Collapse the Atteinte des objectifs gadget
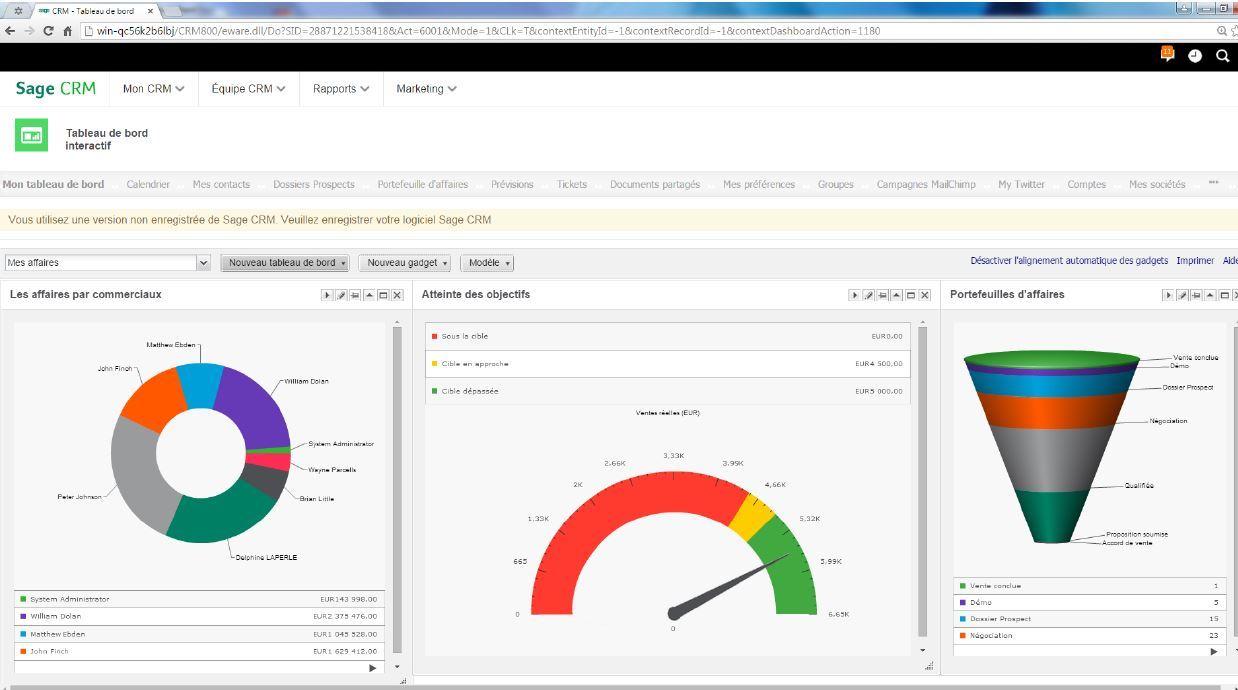 pyautogui.click(x=896, y=295)
